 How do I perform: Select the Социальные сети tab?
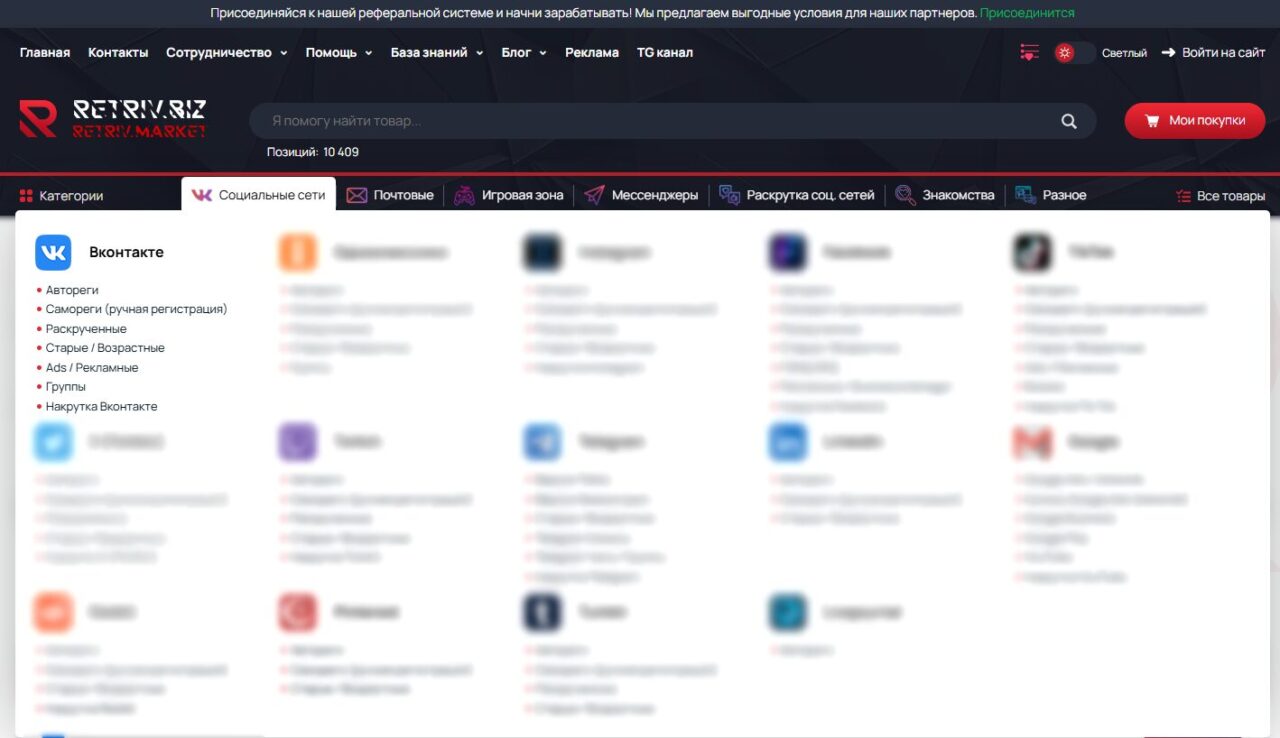pos(259,195)
